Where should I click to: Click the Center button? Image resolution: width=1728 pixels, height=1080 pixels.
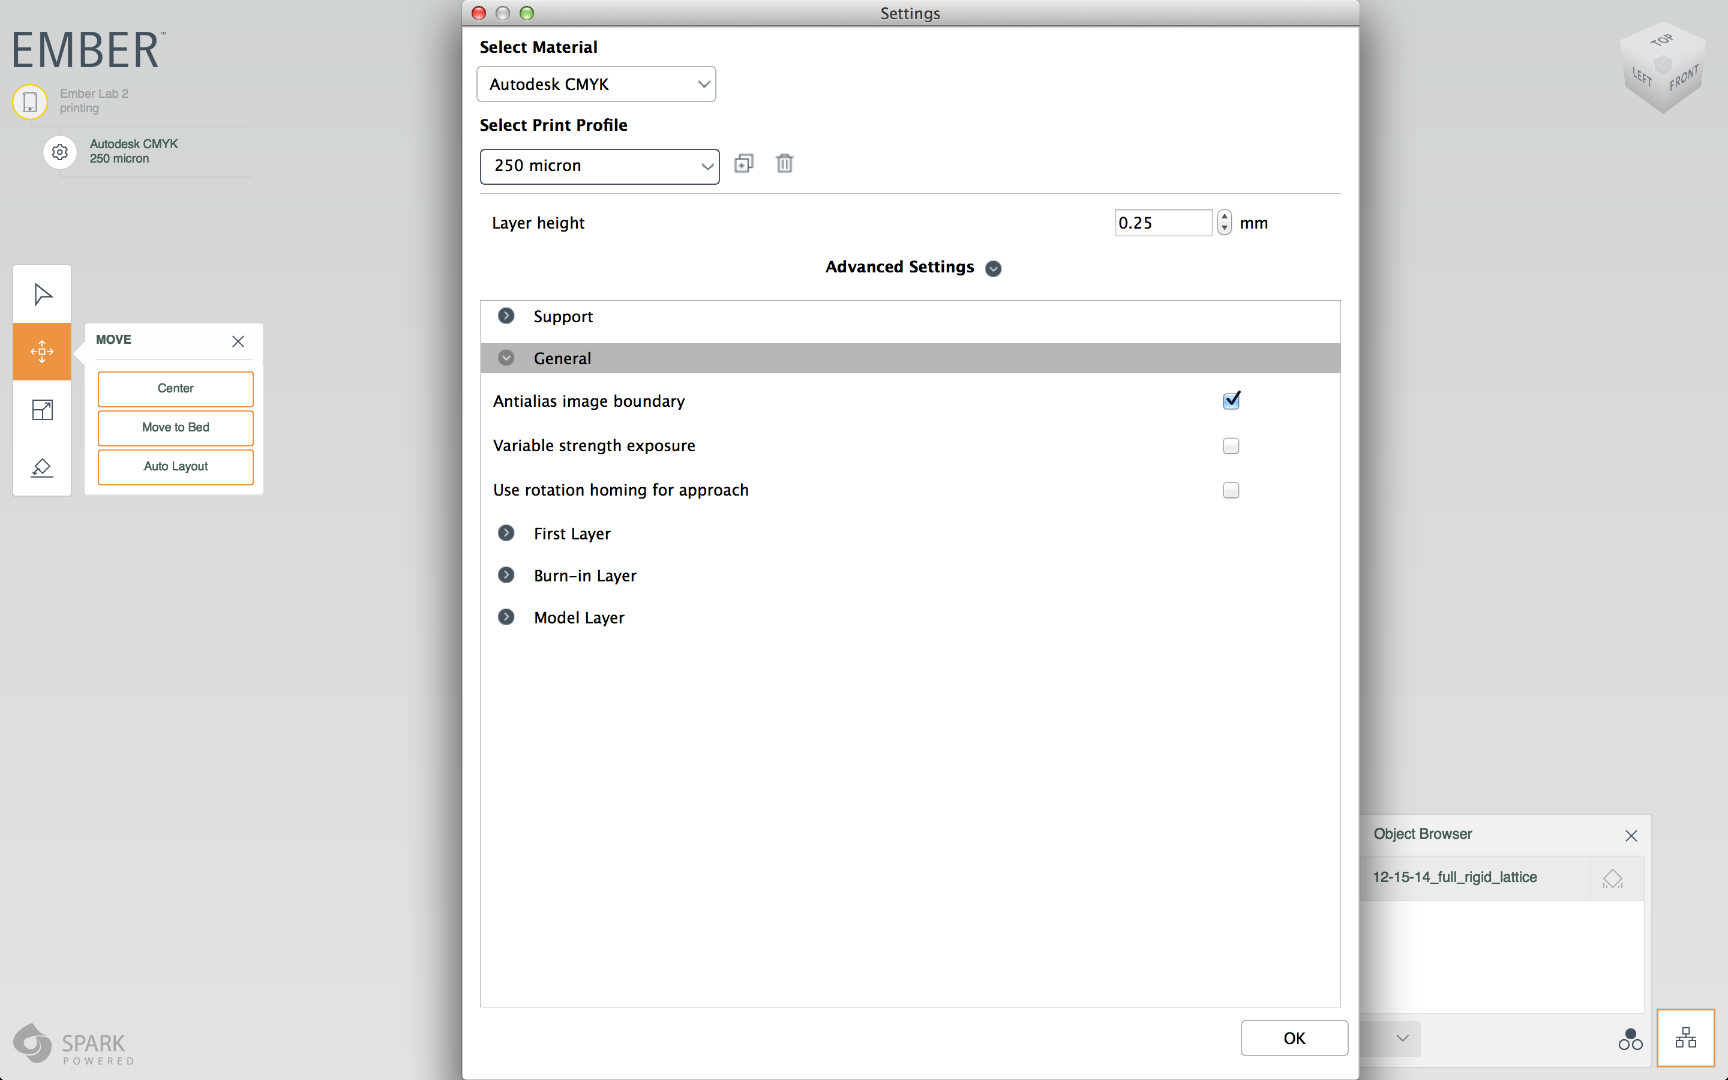(x=176, y=389)
